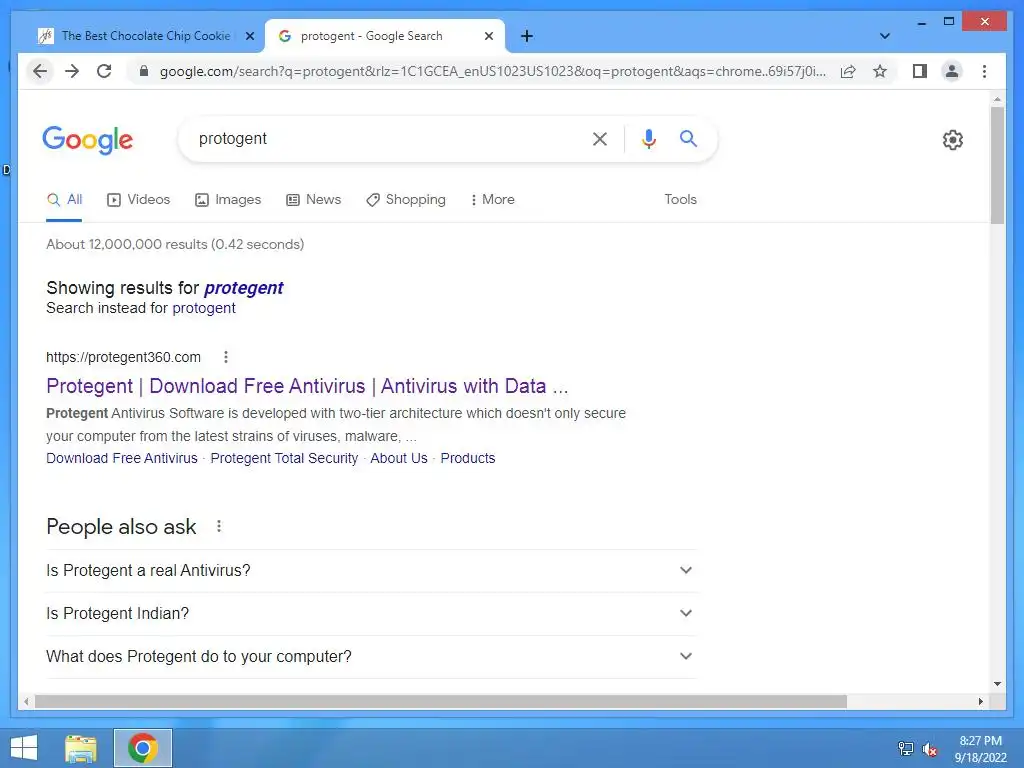Click the muted volume tray icon
Image resolution: width=1024 pixels, height=768 pixels.
pos(929,749)
